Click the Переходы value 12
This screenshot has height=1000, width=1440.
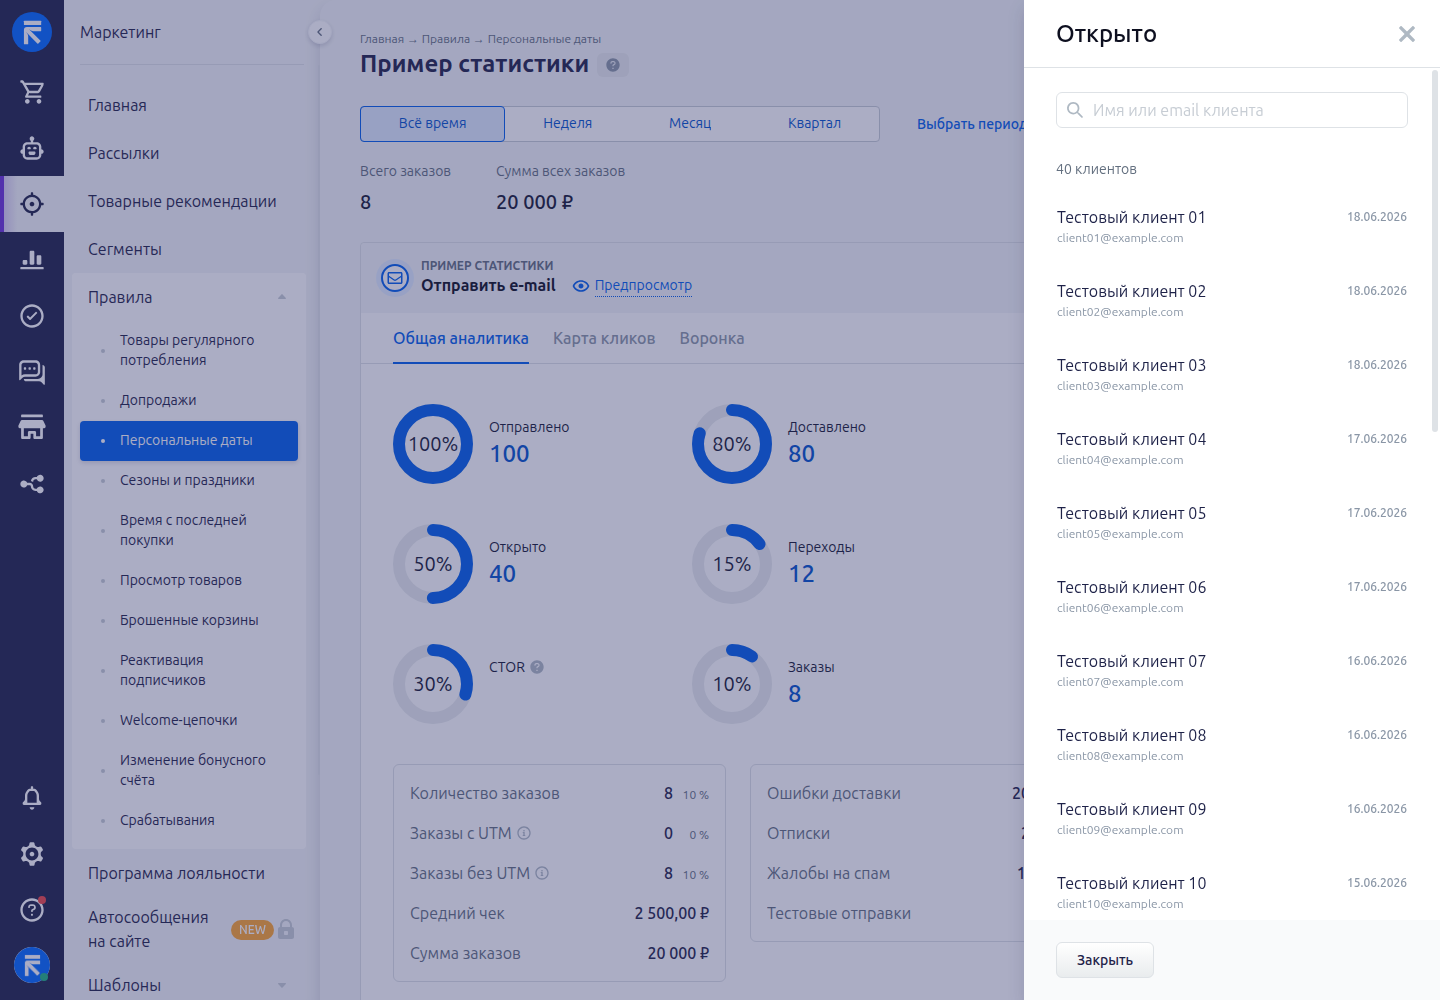(801, 574)
